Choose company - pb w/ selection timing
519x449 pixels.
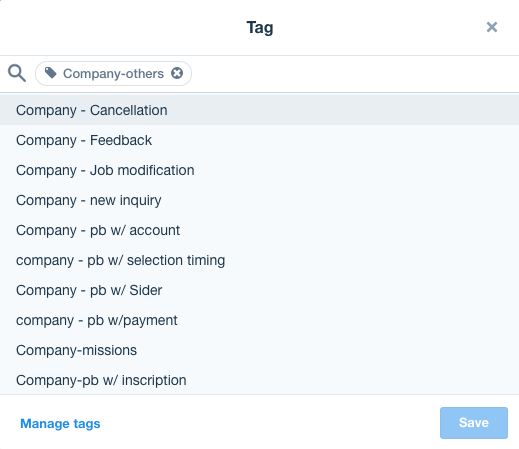(259, 260)
